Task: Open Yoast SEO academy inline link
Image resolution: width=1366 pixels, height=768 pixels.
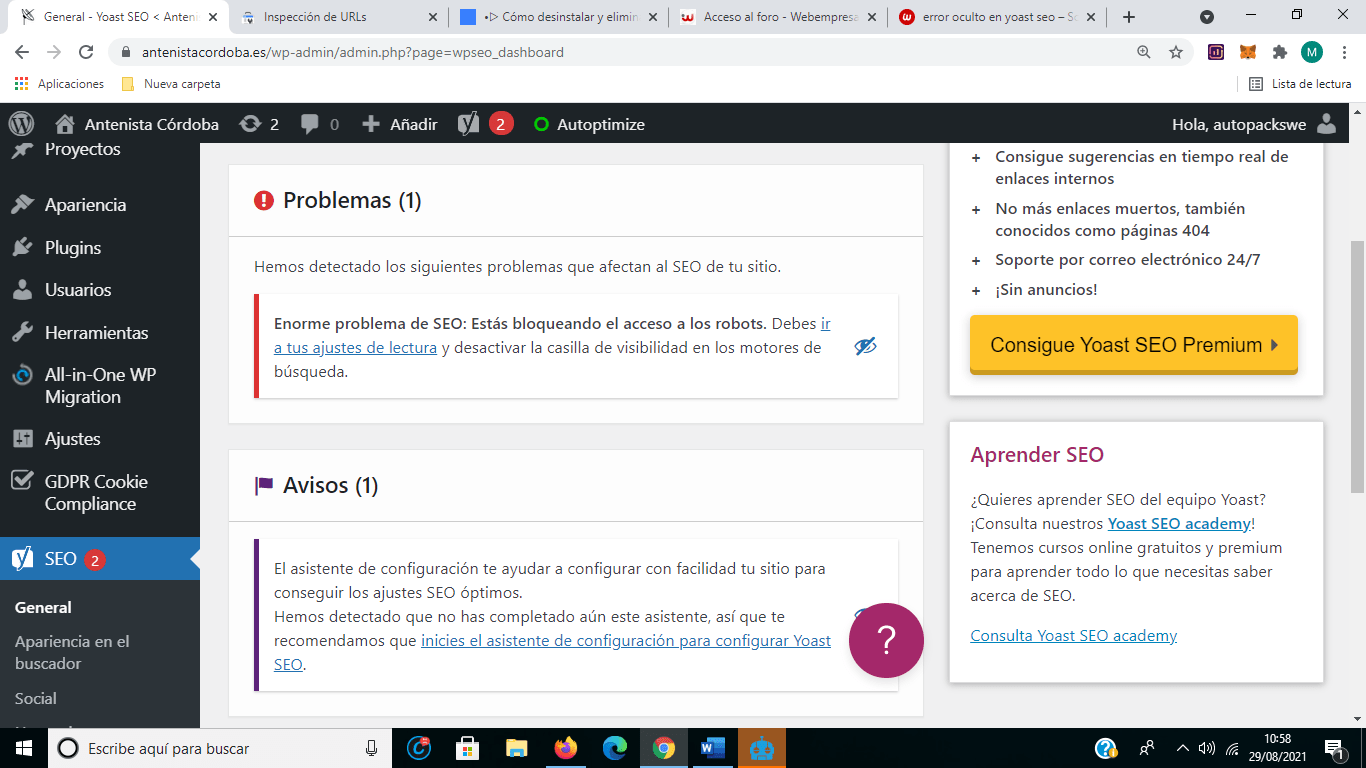Action: 1179,523
